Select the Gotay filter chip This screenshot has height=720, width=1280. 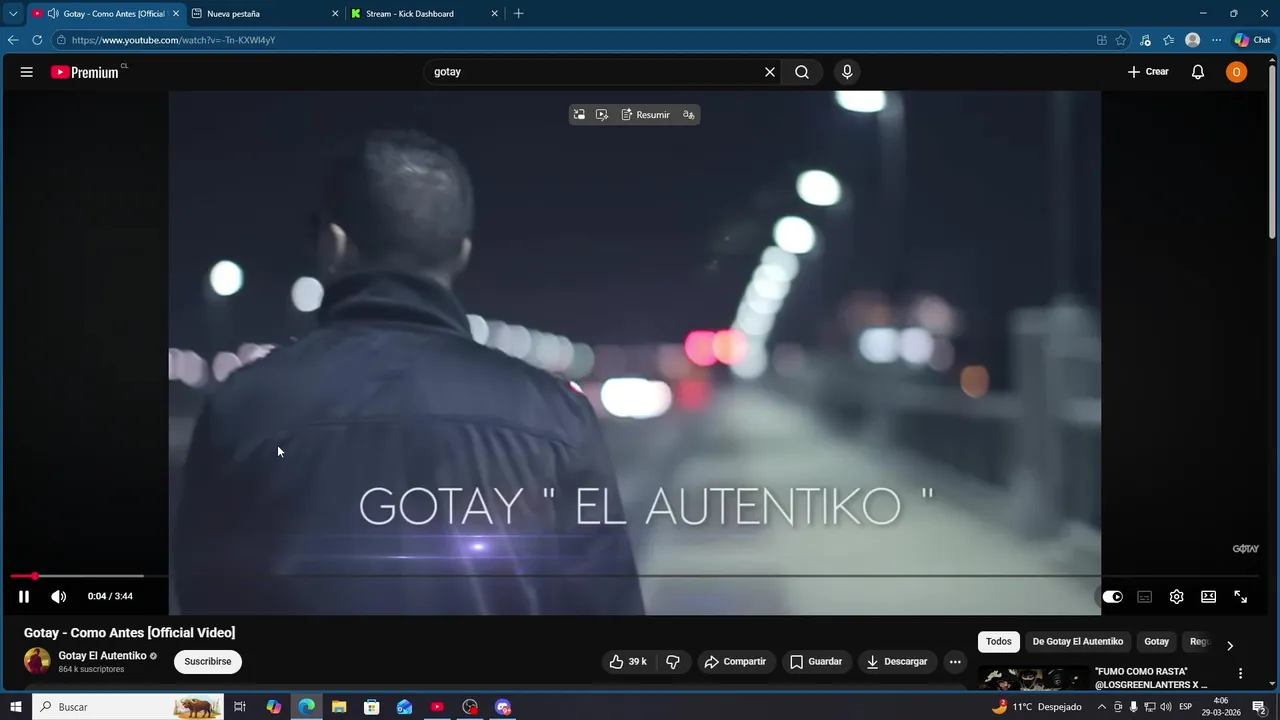1157,642
